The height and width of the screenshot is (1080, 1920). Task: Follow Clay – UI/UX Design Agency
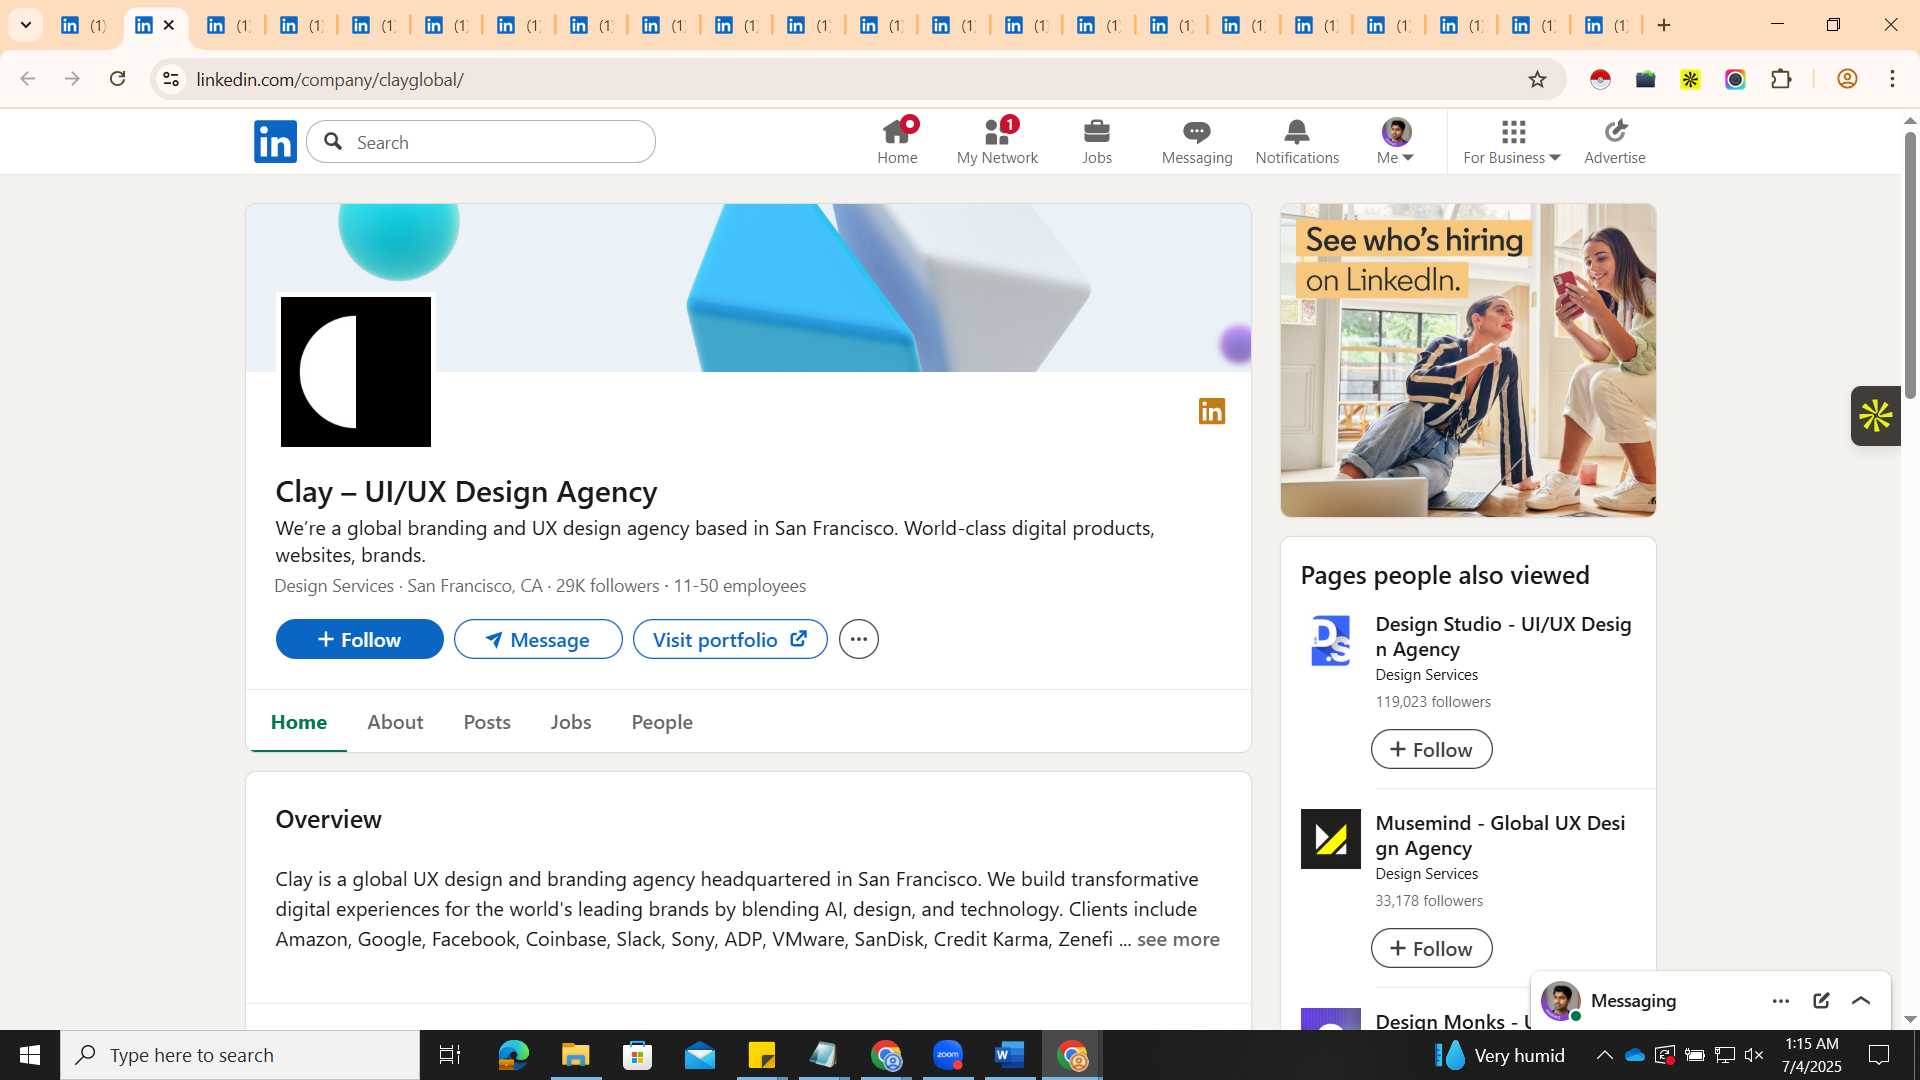359,639
